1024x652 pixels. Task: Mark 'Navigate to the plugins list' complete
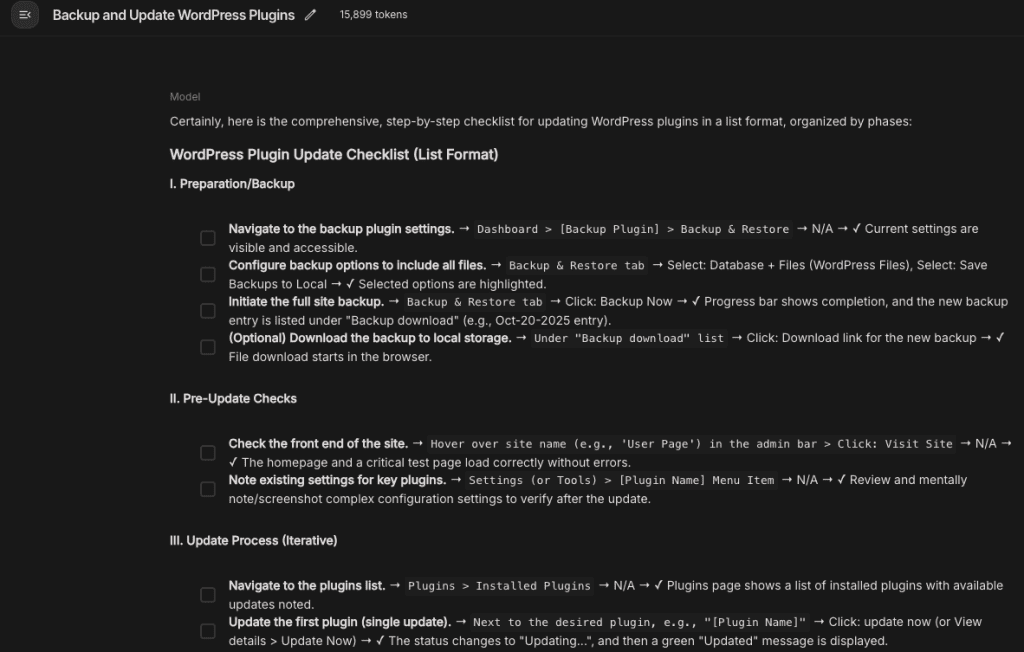[x=208, y=595]
